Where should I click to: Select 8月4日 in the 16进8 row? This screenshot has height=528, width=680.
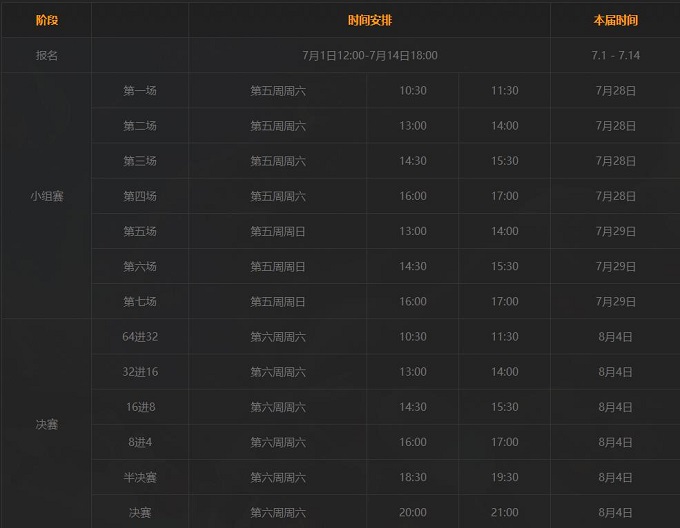[615, 407]
